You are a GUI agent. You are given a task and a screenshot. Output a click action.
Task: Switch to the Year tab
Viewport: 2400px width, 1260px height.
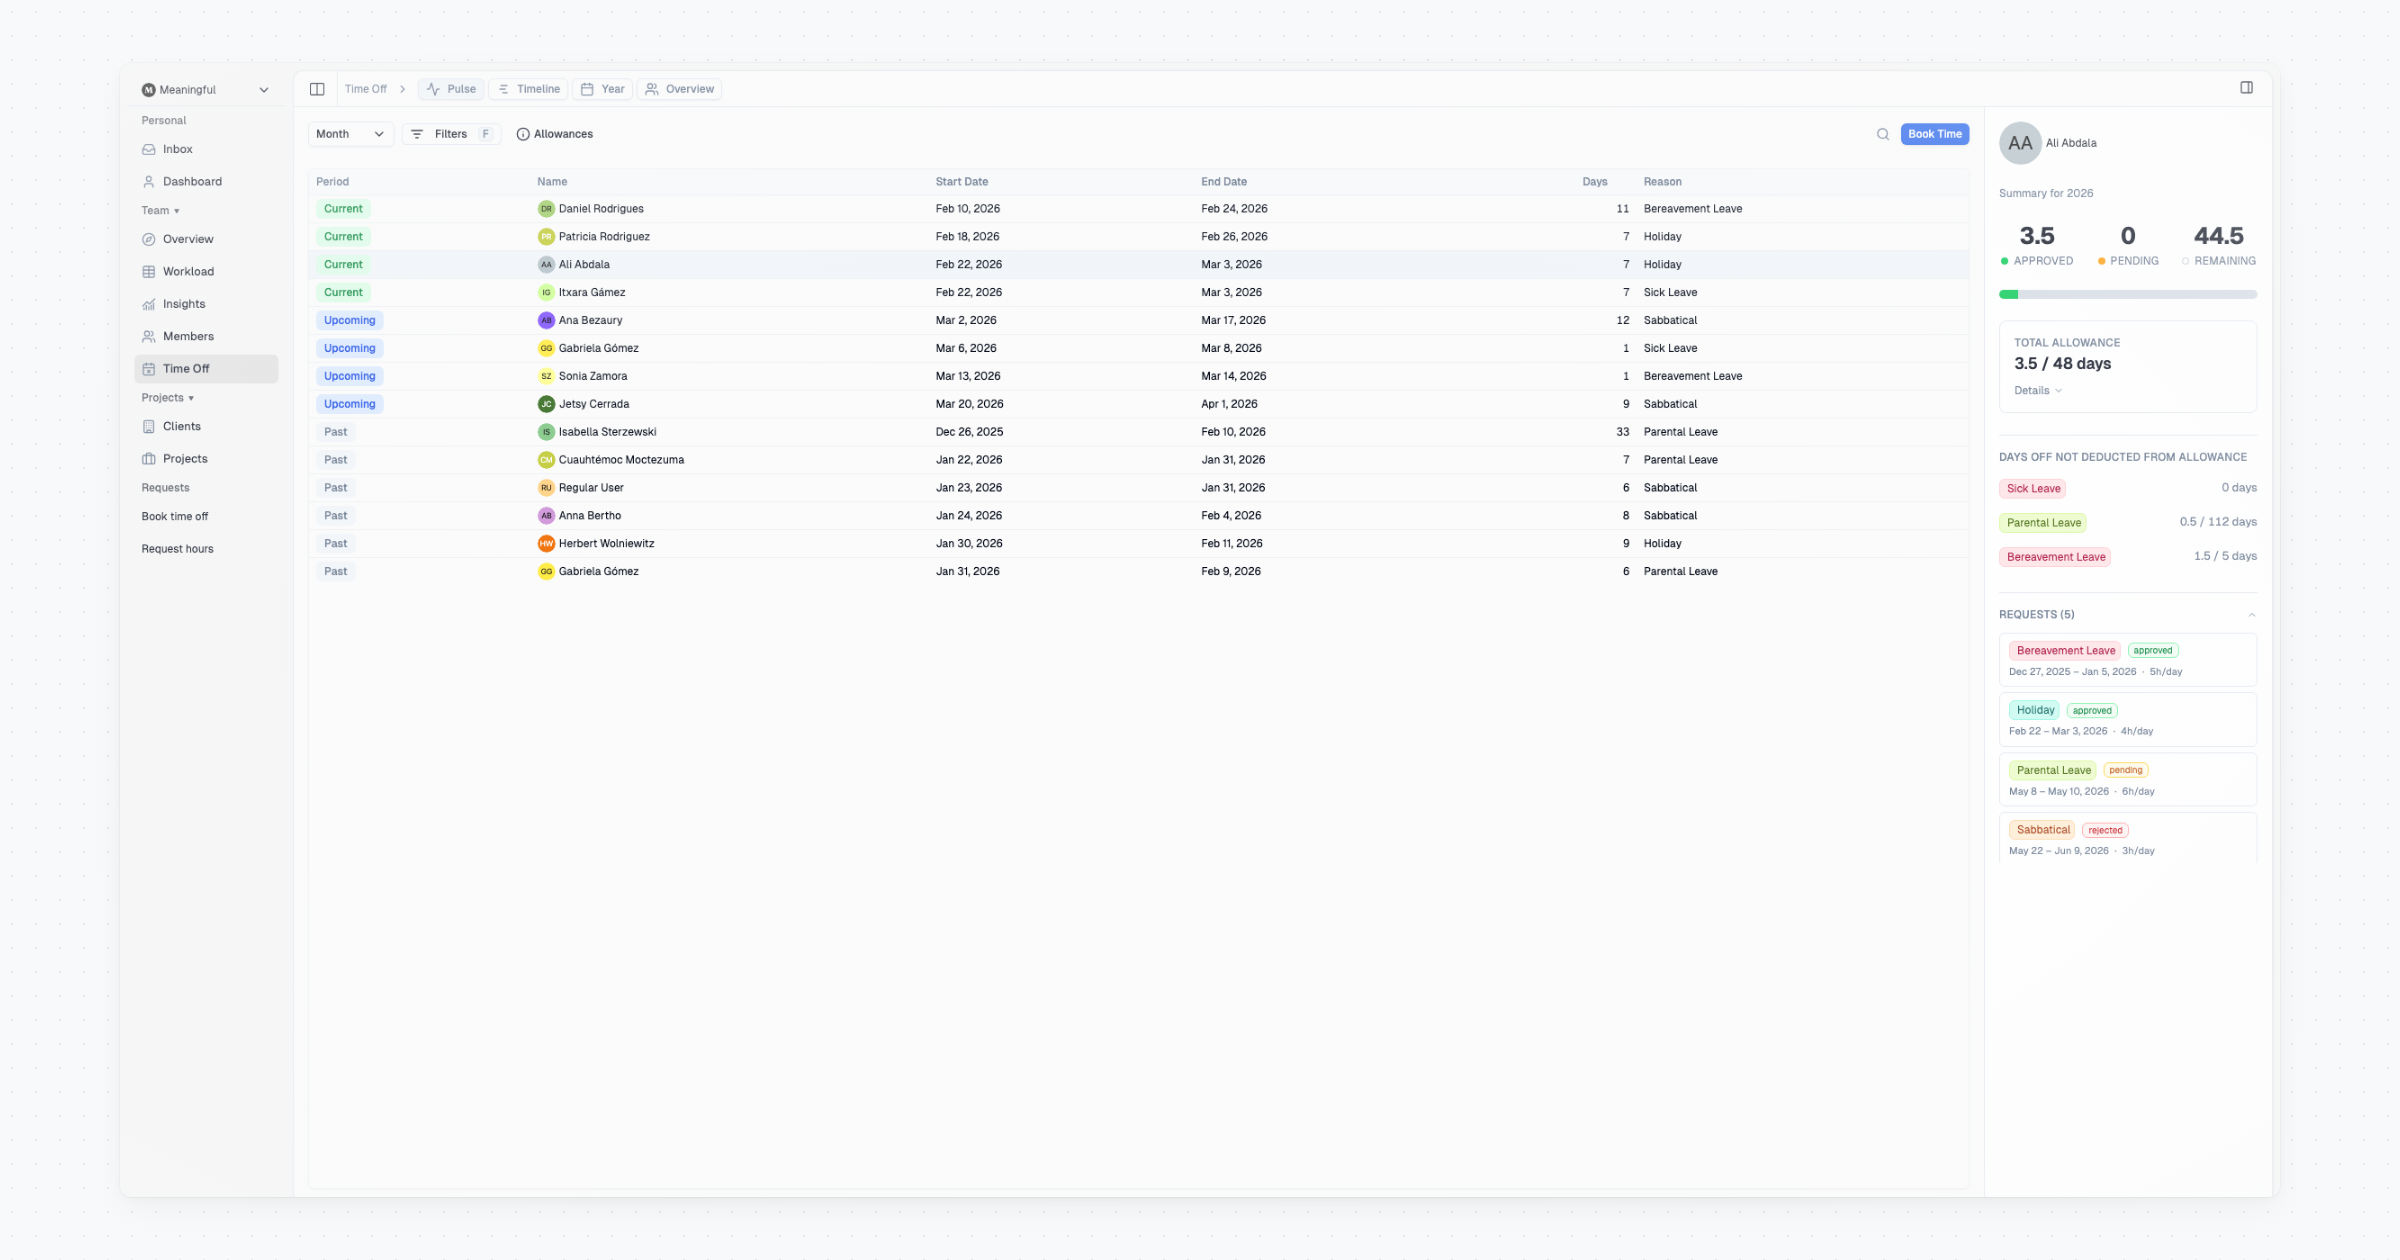[603, 89]
